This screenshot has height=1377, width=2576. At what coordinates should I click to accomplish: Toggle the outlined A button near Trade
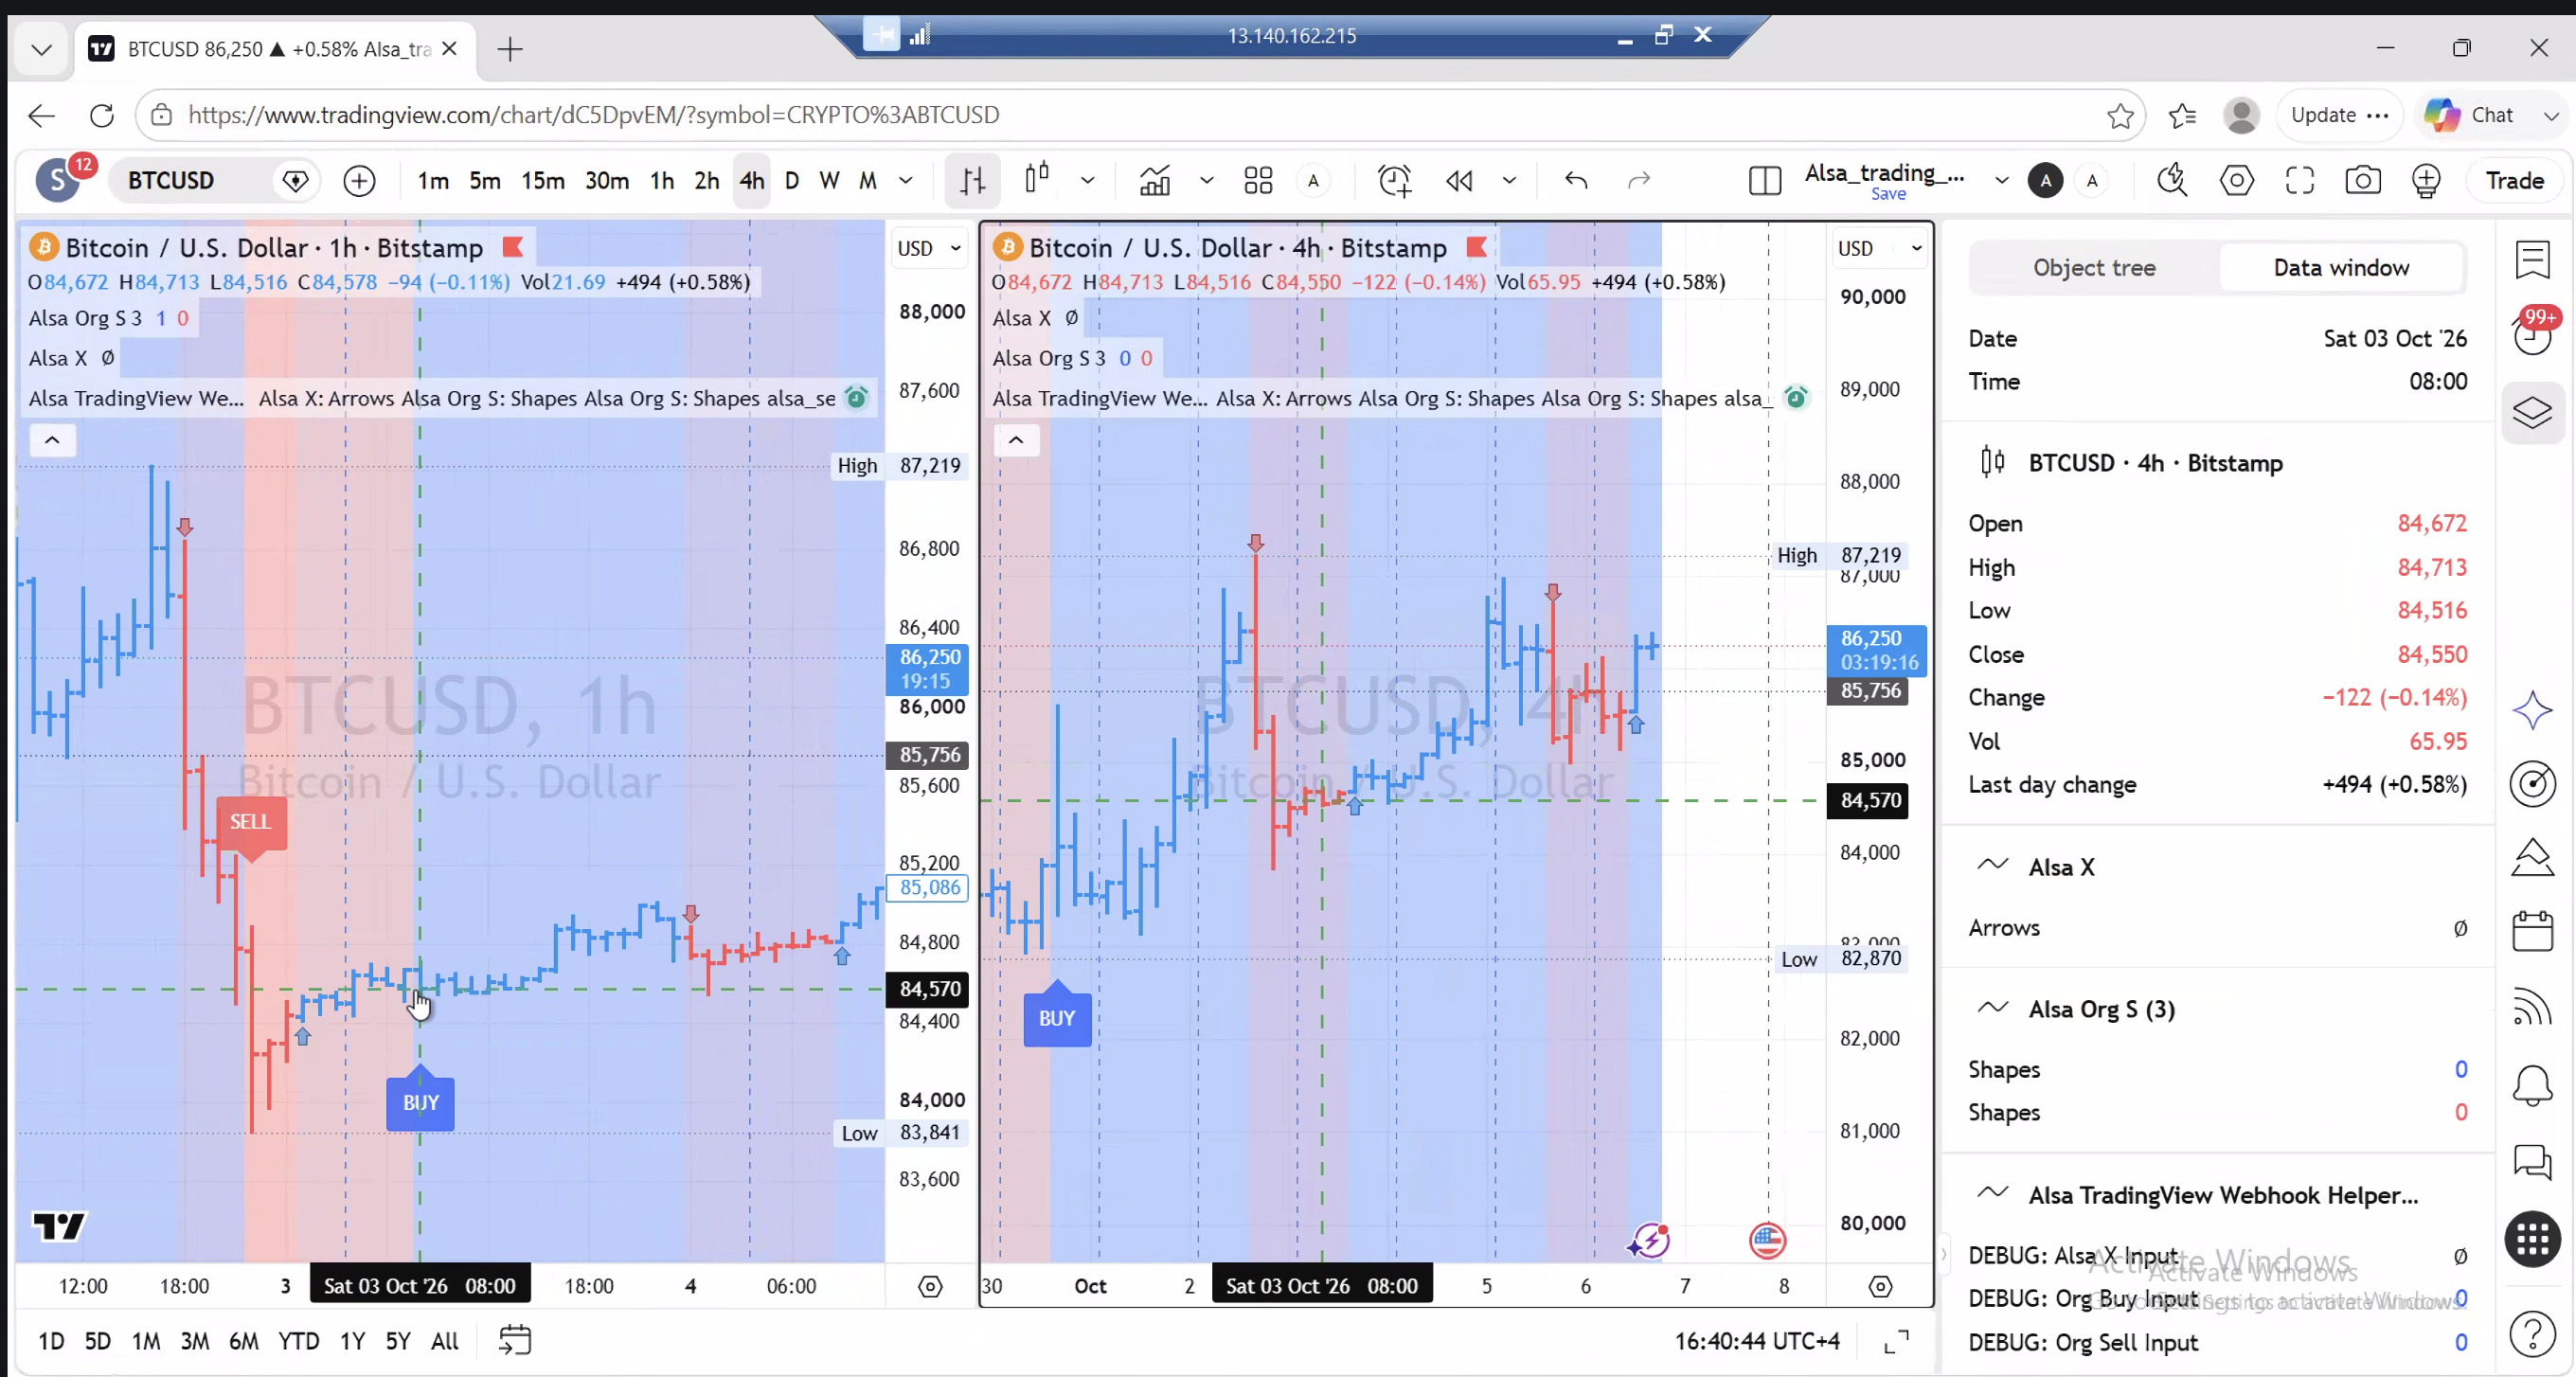click(x=2092, y=180)
